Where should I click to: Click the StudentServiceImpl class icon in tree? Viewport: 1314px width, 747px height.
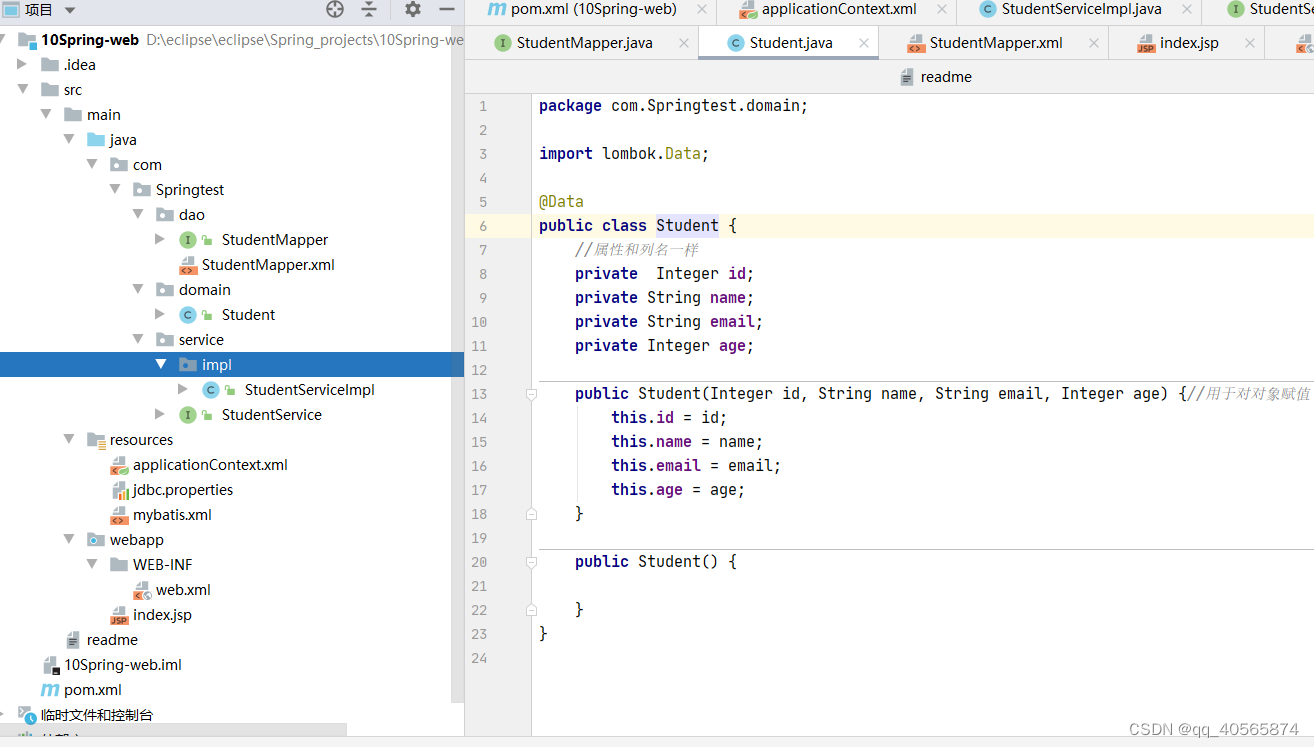tap(211, 390)
